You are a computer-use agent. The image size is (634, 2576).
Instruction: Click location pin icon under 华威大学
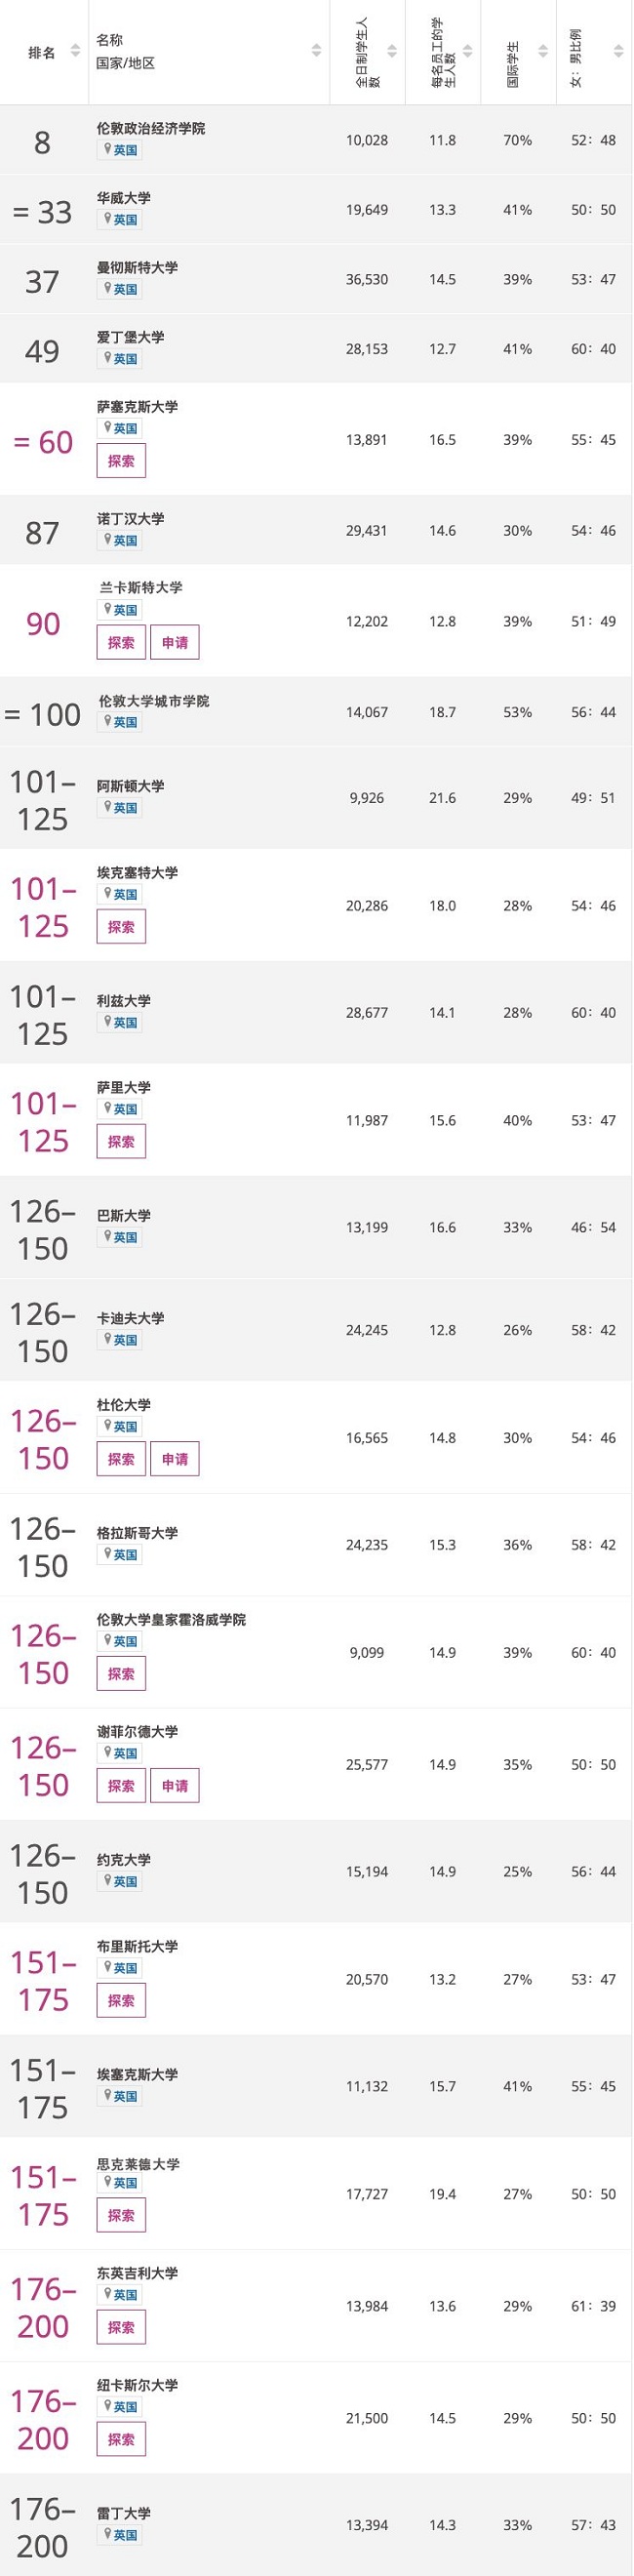107,219
